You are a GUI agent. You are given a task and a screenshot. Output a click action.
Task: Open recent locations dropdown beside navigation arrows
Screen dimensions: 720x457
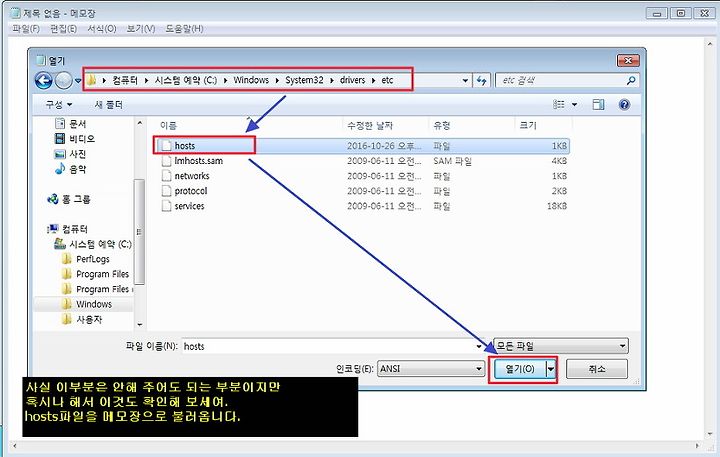click(78, 81)
